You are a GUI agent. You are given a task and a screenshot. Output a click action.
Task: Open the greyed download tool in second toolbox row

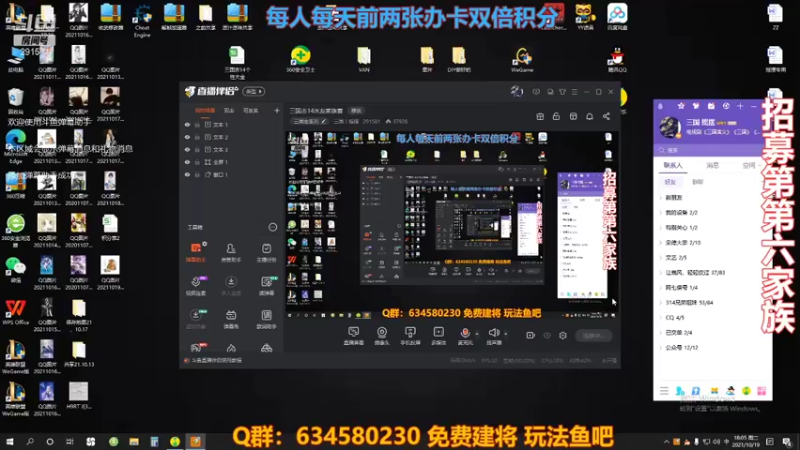(231, 286)
